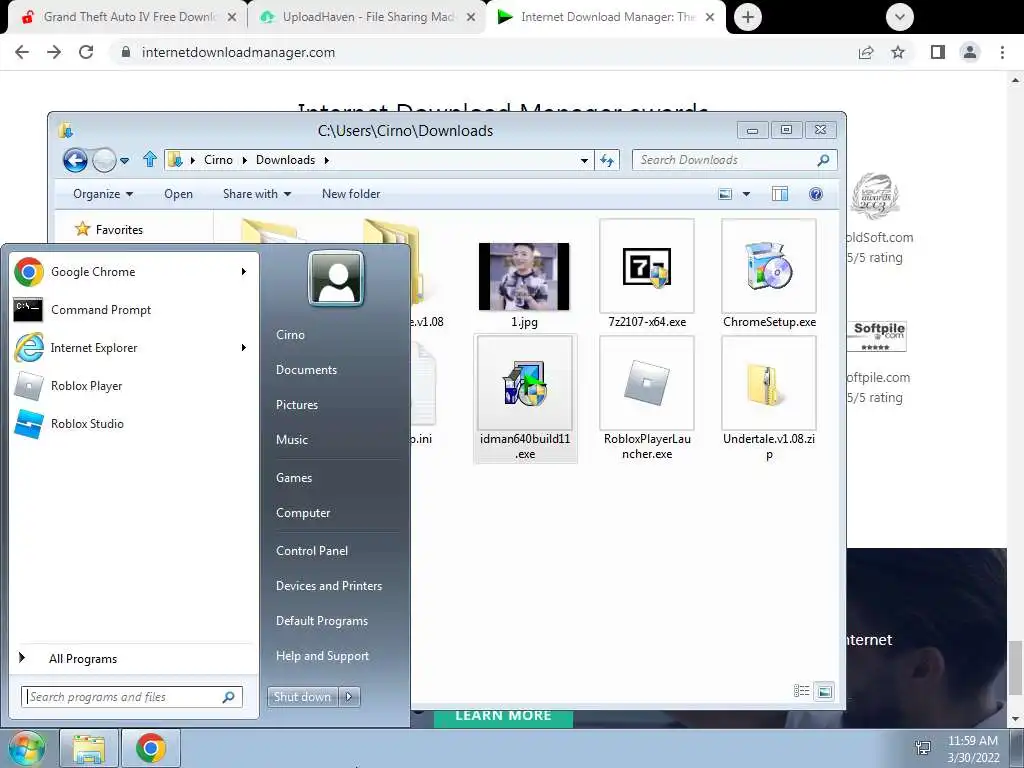Screen dimensions: 1024x768
Task: Open Documents from Start menu
Action: 306,370
